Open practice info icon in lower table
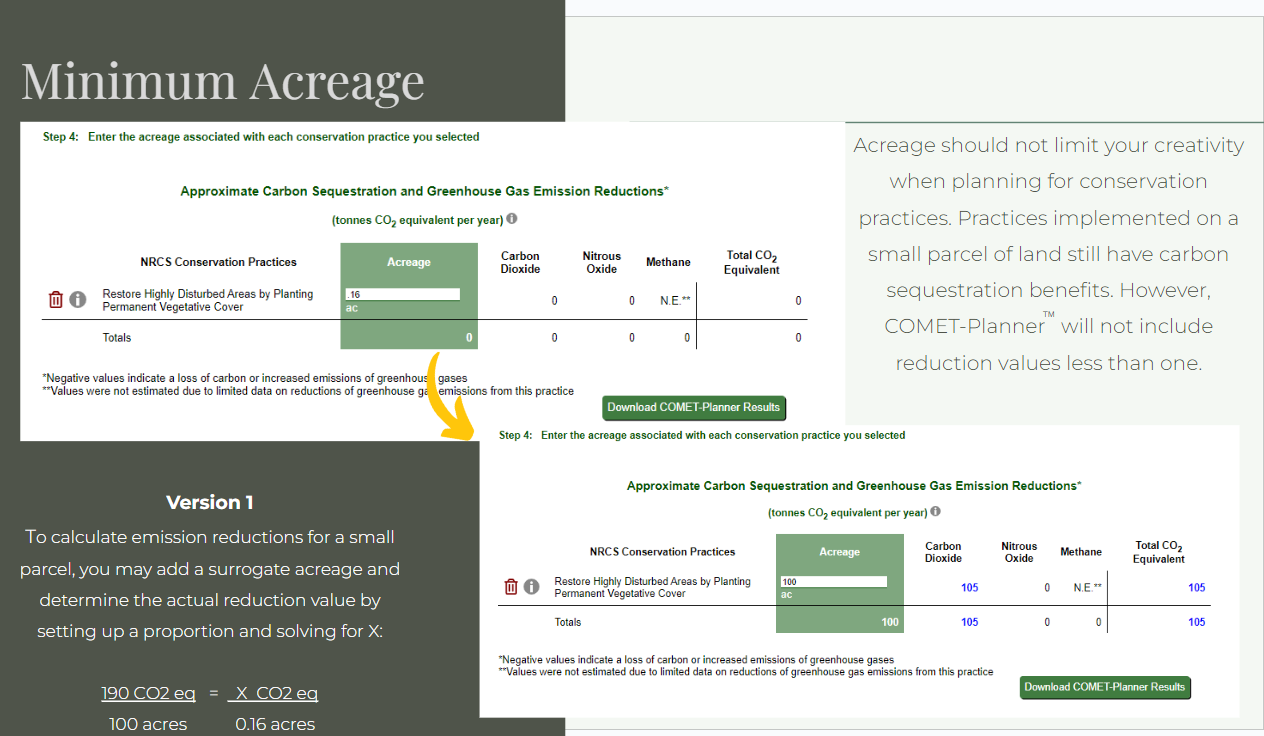This screenshot has height=736, width=1264. [x=532, y=587]
